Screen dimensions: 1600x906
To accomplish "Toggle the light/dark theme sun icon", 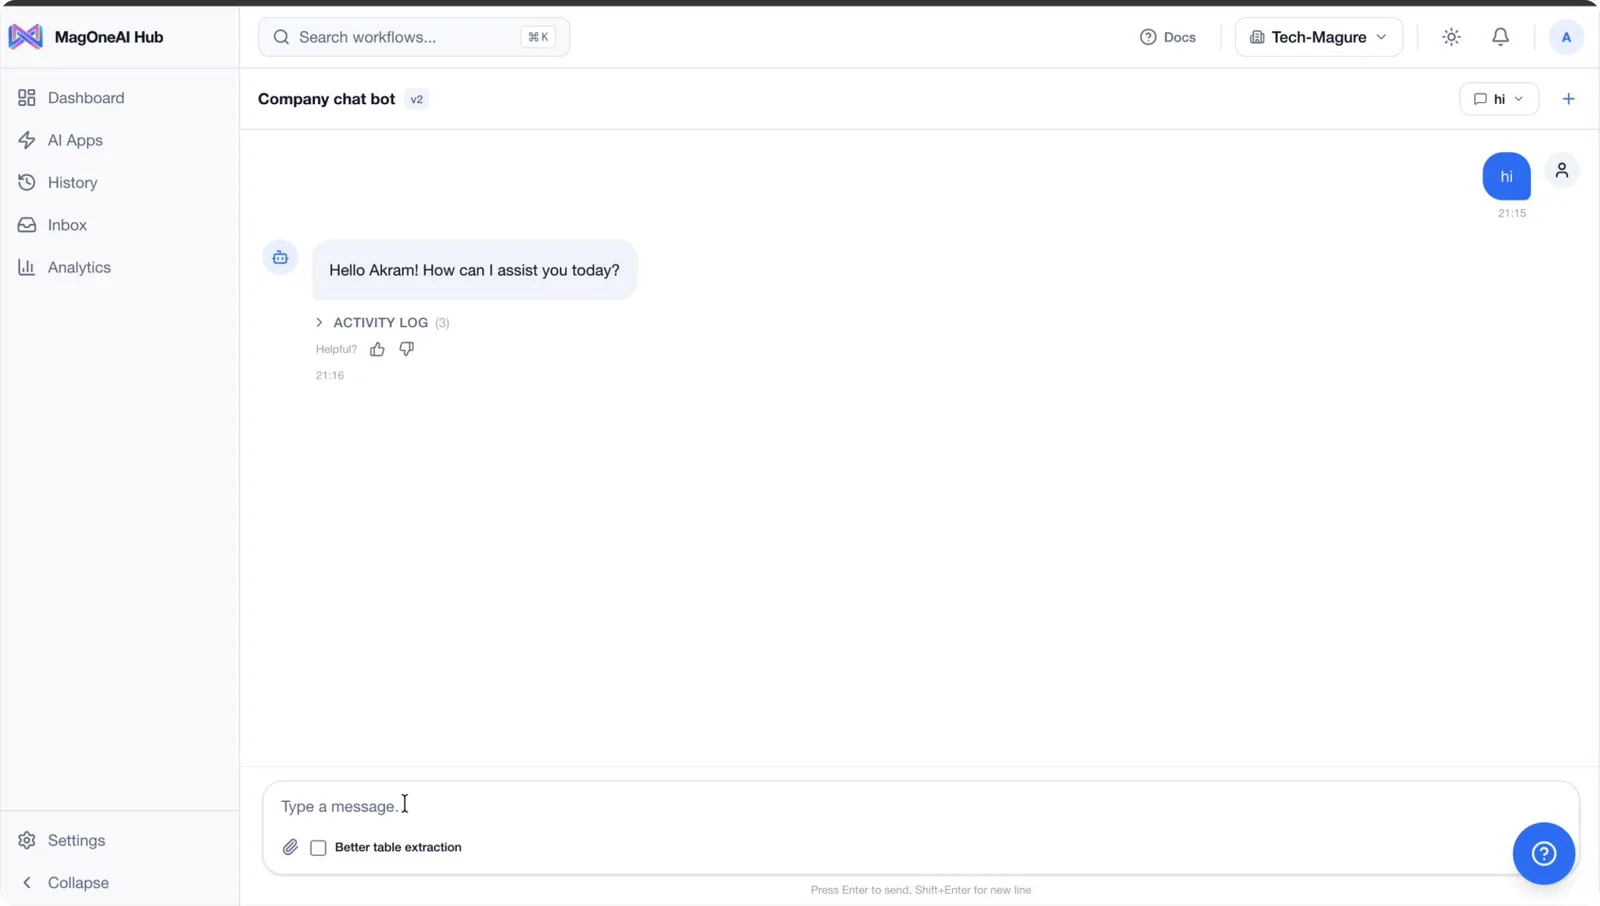I will click(x=1451, y=37).
